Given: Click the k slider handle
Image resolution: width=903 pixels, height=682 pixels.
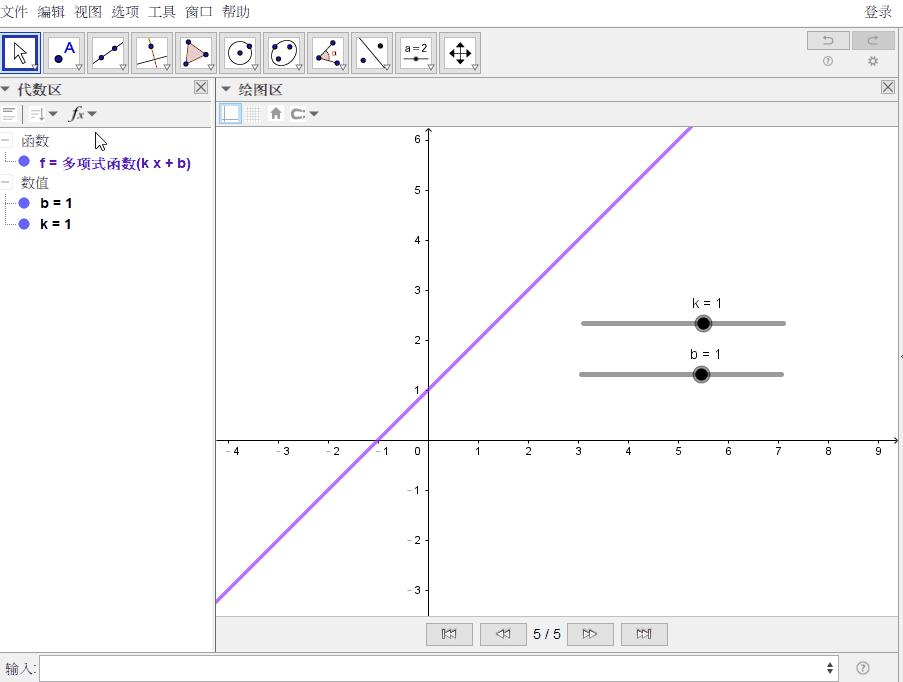Looking at the screenshot, I should (x=703, y=323).
